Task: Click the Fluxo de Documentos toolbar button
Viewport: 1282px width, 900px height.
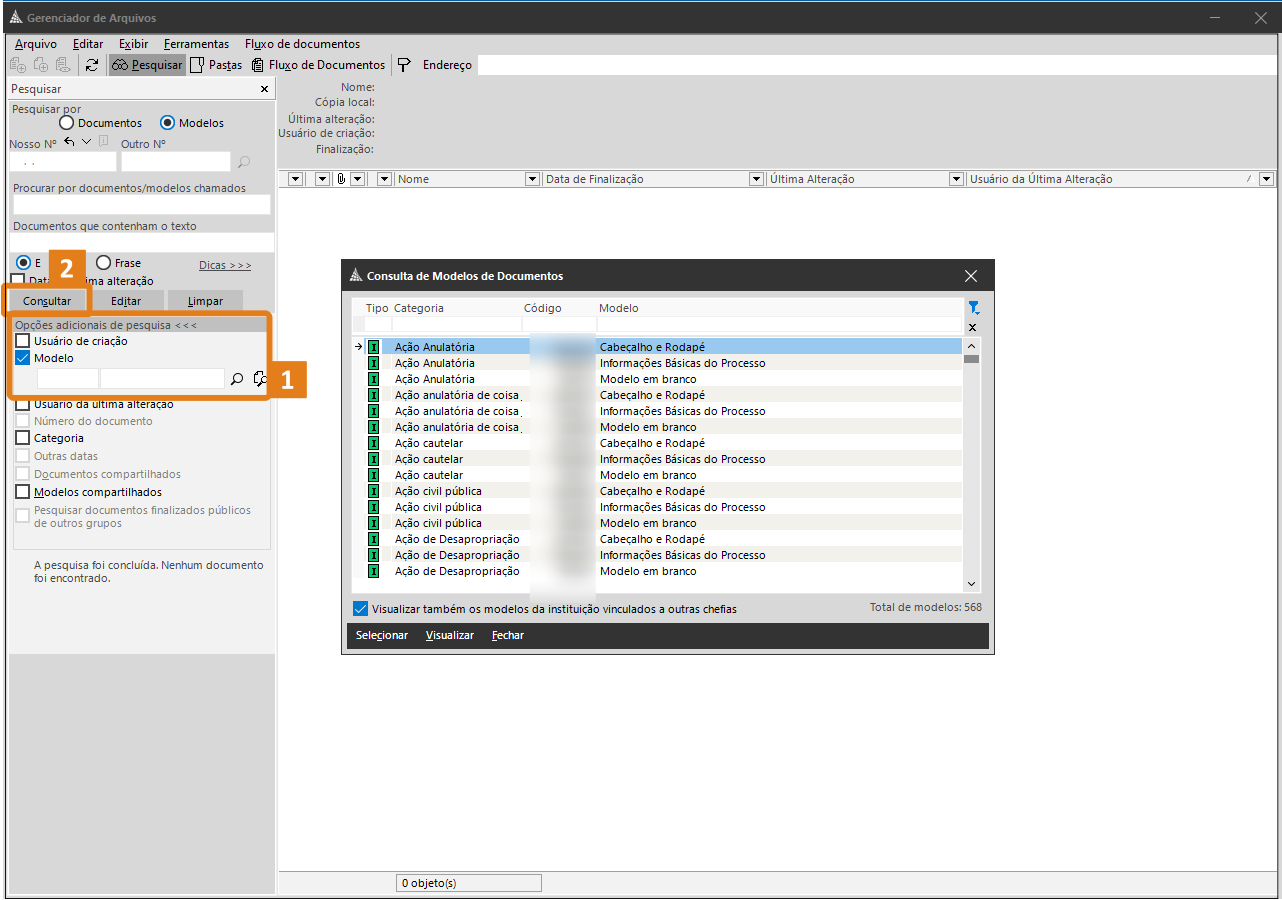Action: (x=318, y=65)
